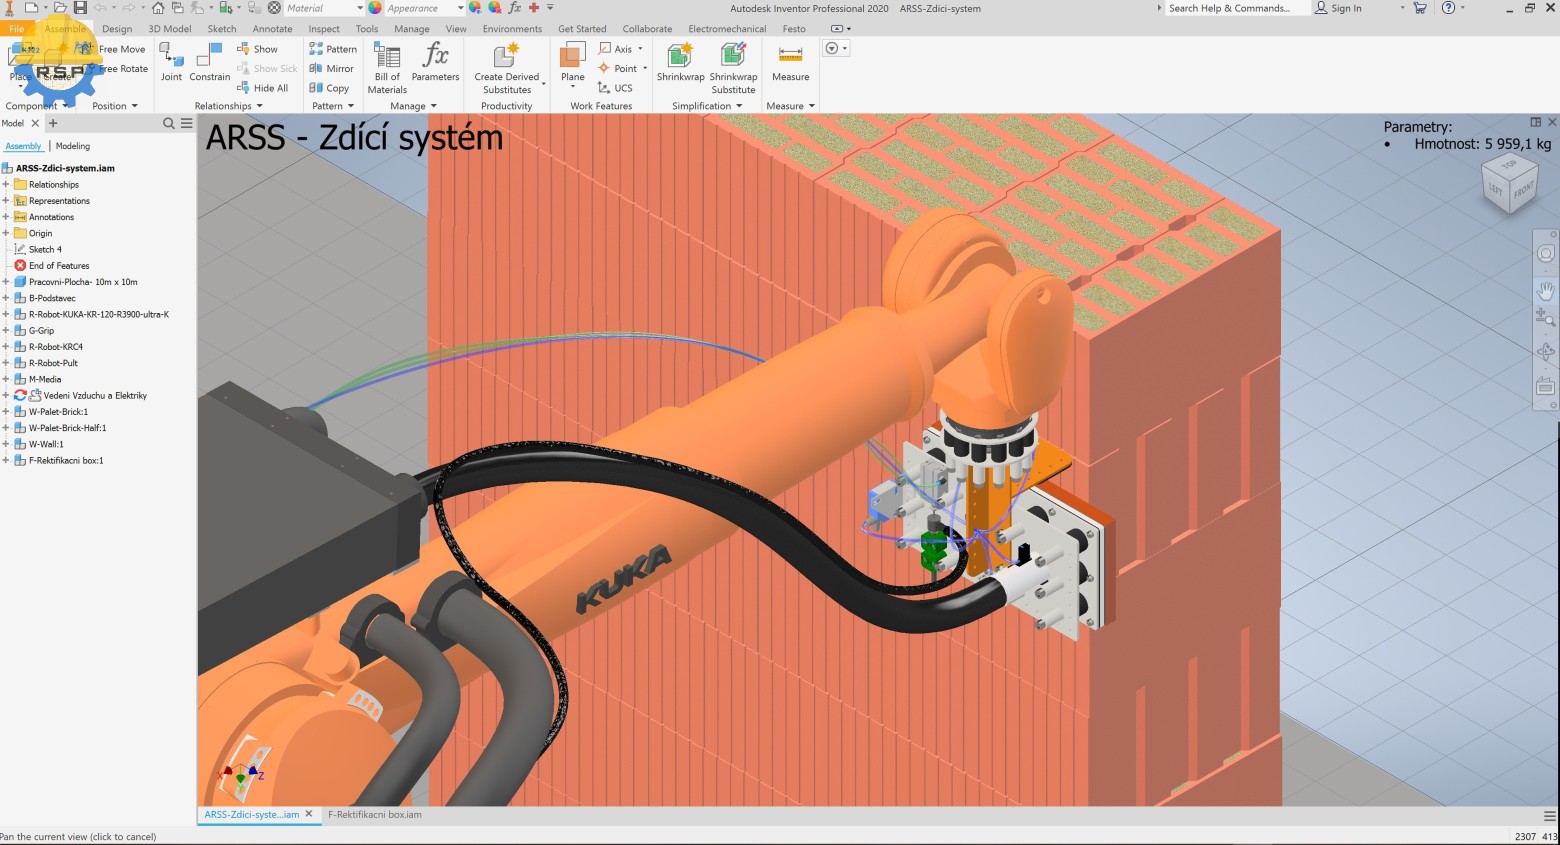Image resolution: width=1560 pixels, height=845 pixels.
Task: Click the Pattern component tool
Action: (x=333, y=48)
